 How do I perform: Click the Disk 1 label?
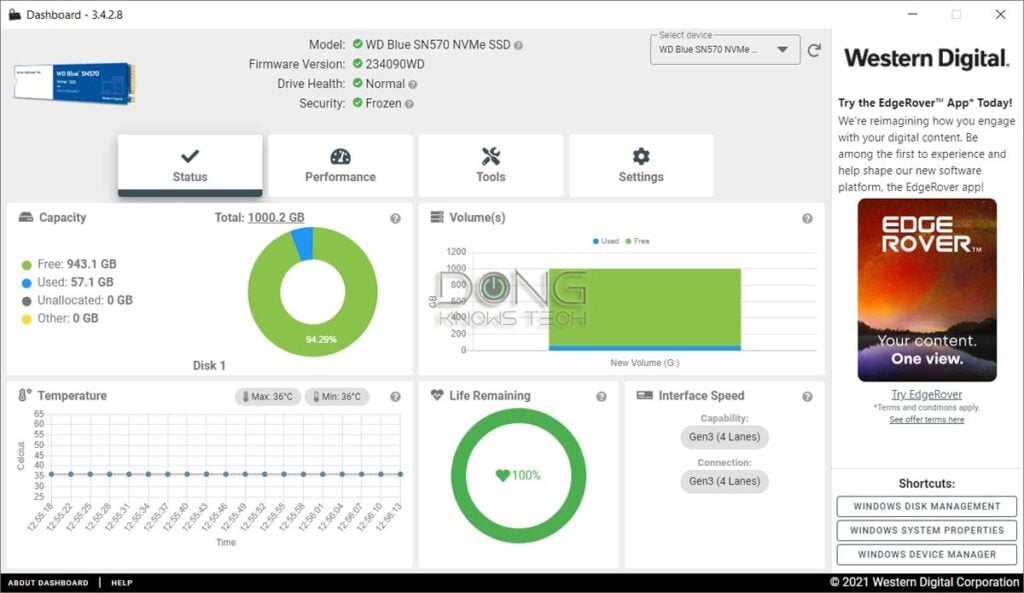[x=209, y=365]
